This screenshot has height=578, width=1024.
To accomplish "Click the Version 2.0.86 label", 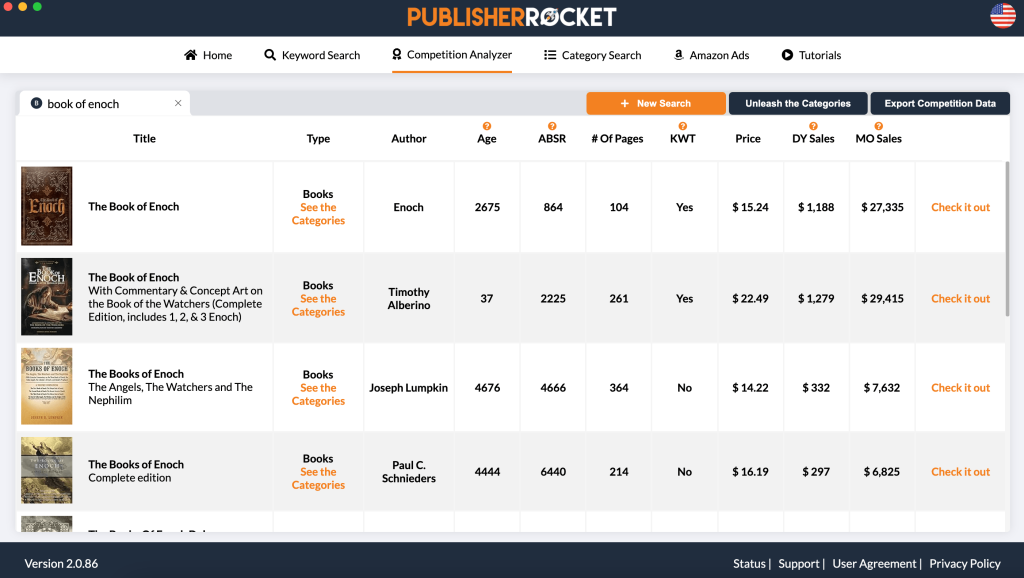I will click(x=61, y=564).
